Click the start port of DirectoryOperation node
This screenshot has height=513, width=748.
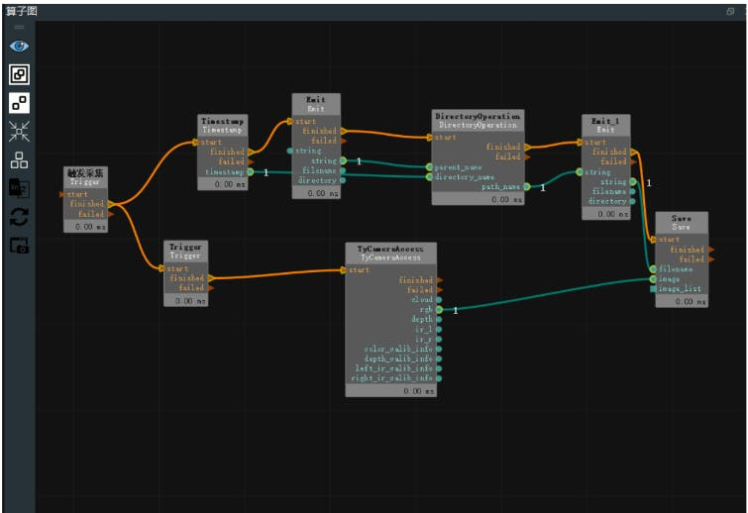[x=429, y=137]
